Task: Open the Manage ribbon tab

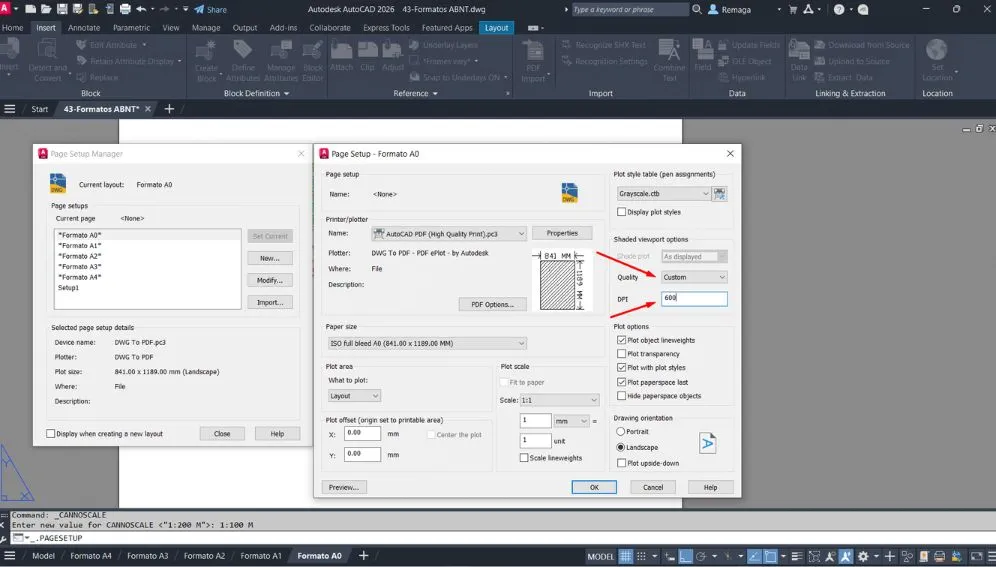Action: click(206, 28)
